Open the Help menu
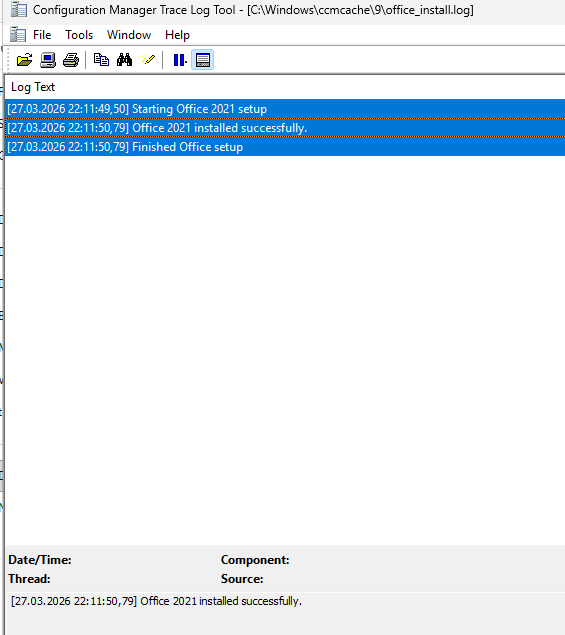Image resolution: width=565 pixels, height=635 pixels. 177,35
